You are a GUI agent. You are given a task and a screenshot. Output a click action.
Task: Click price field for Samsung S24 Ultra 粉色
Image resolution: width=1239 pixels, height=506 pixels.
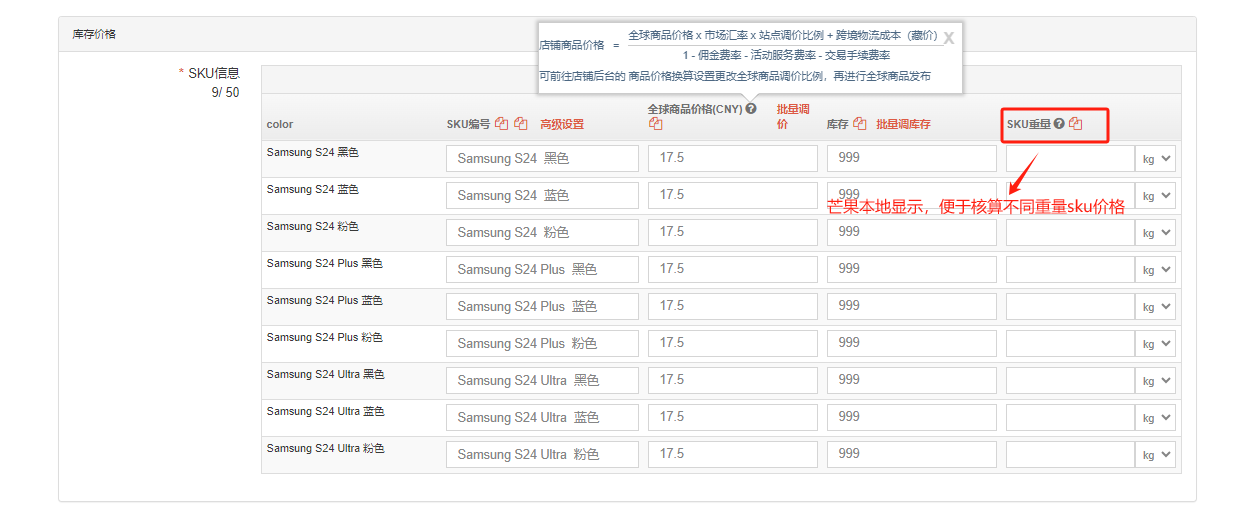[x=733, y=454]
